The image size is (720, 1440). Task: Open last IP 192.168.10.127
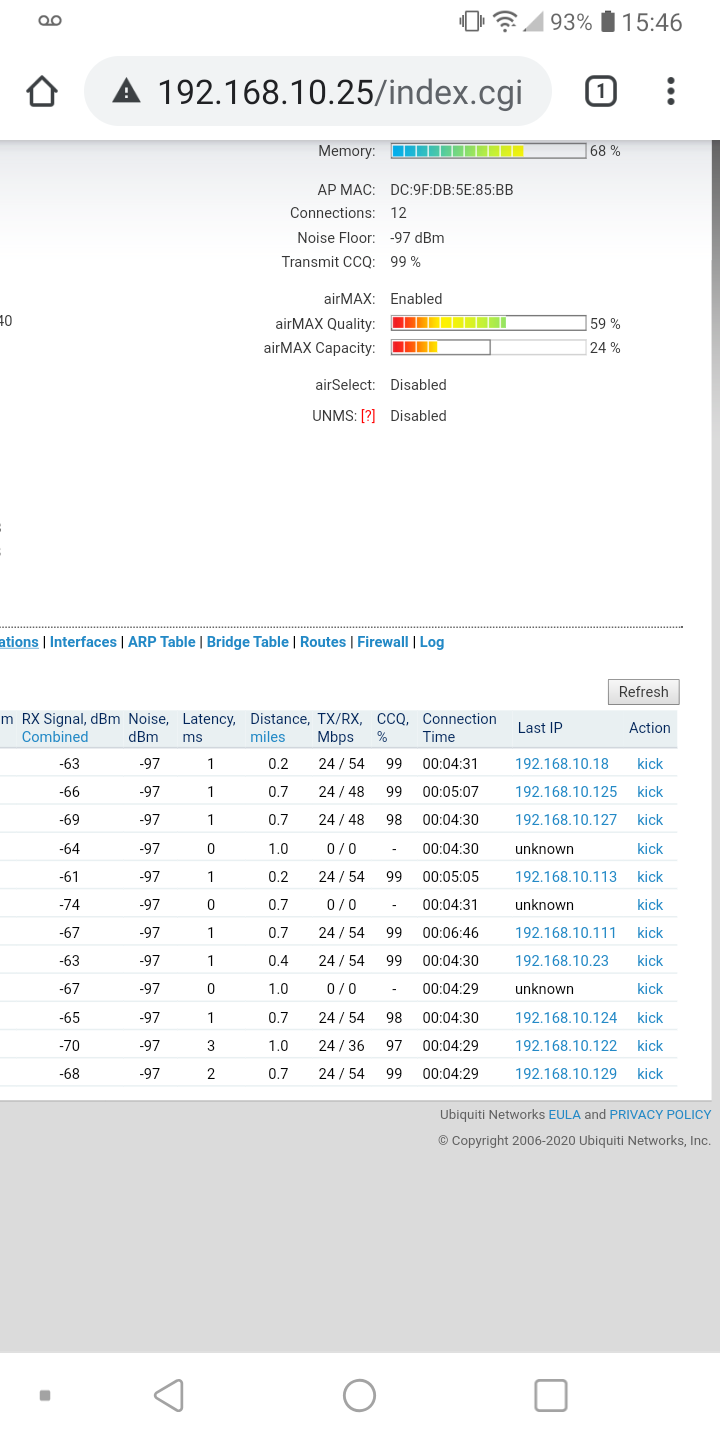(566, 820)
